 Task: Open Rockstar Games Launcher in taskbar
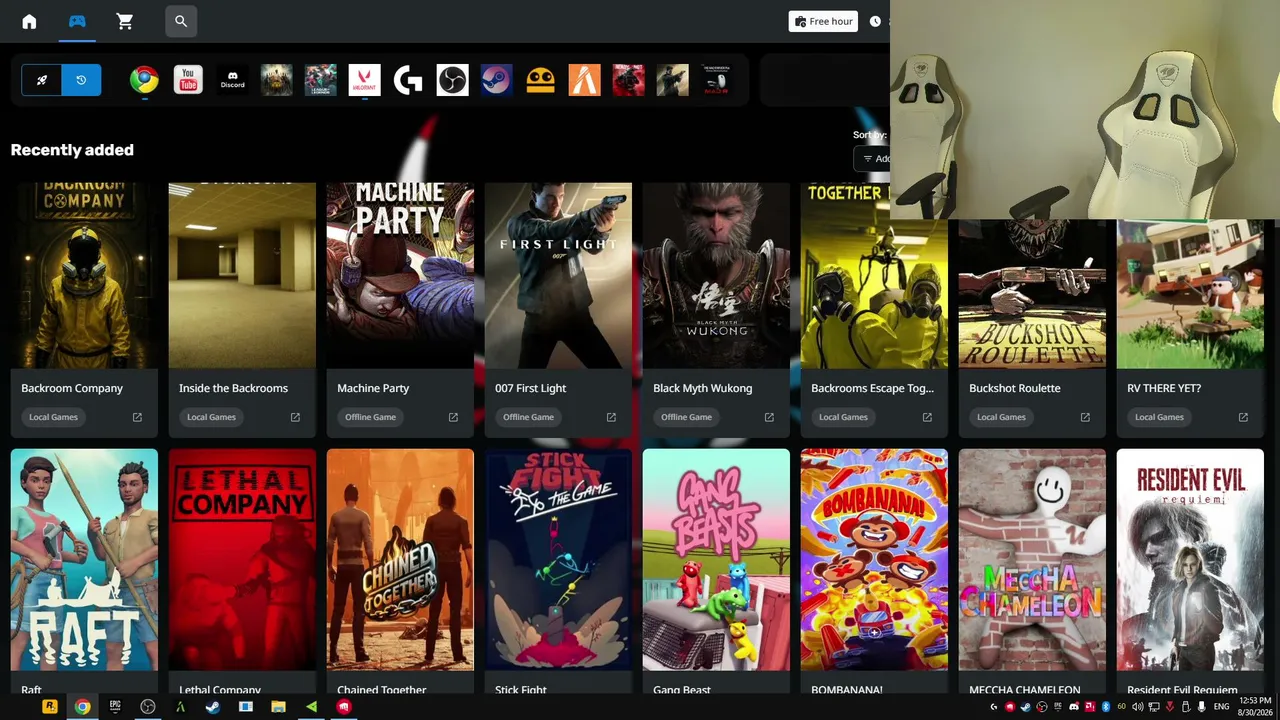click(49, 707)
